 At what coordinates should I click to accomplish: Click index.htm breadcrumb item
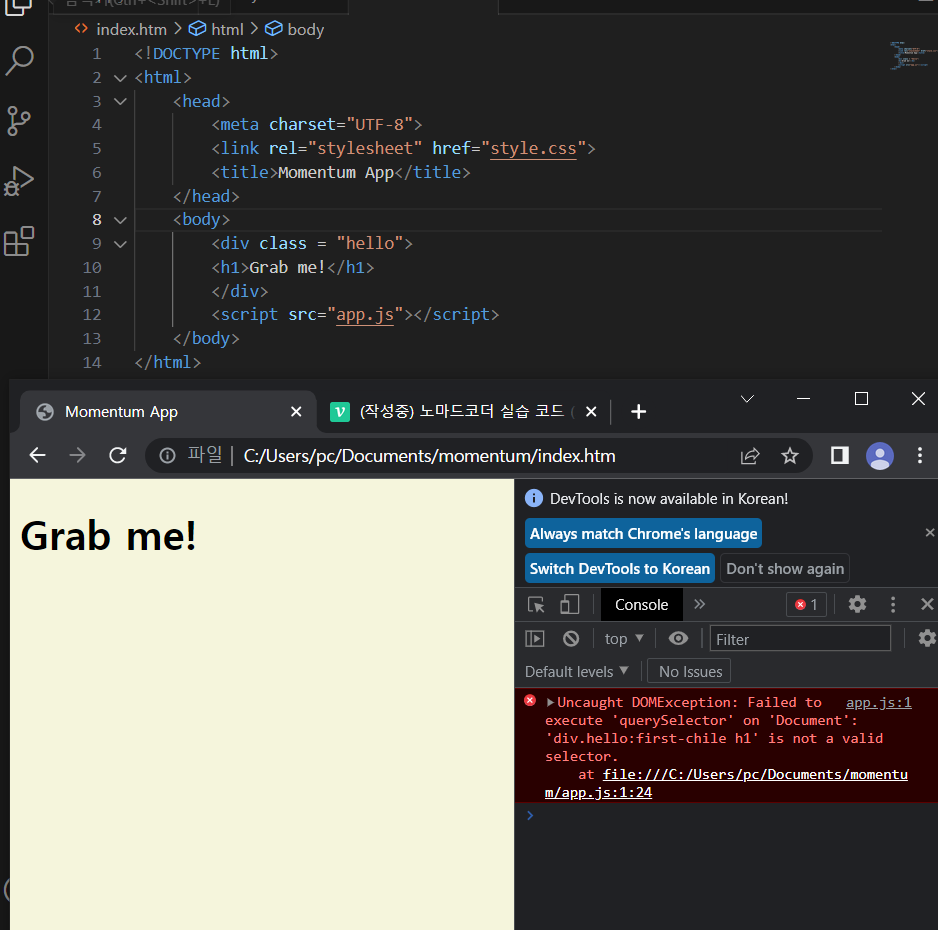click(131, 29)
